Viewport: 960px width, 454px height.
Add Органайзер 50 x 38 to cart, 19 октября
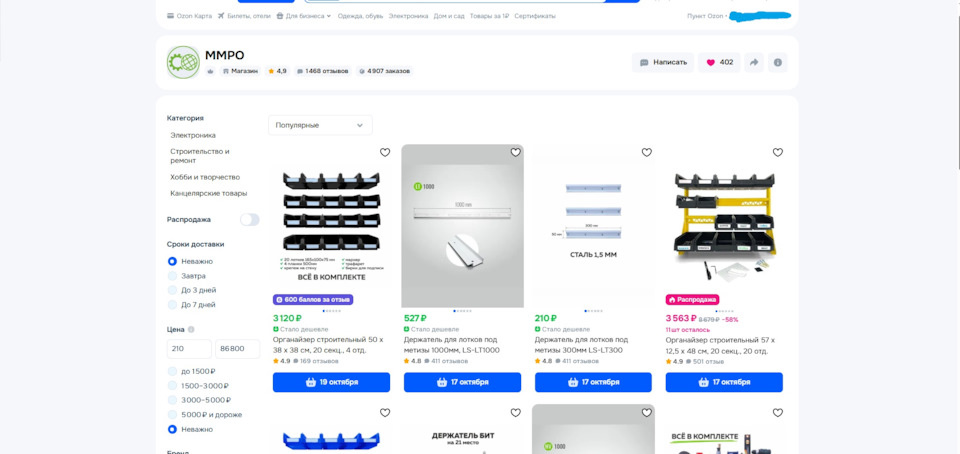pyautogui.click(x=331, y=382)
